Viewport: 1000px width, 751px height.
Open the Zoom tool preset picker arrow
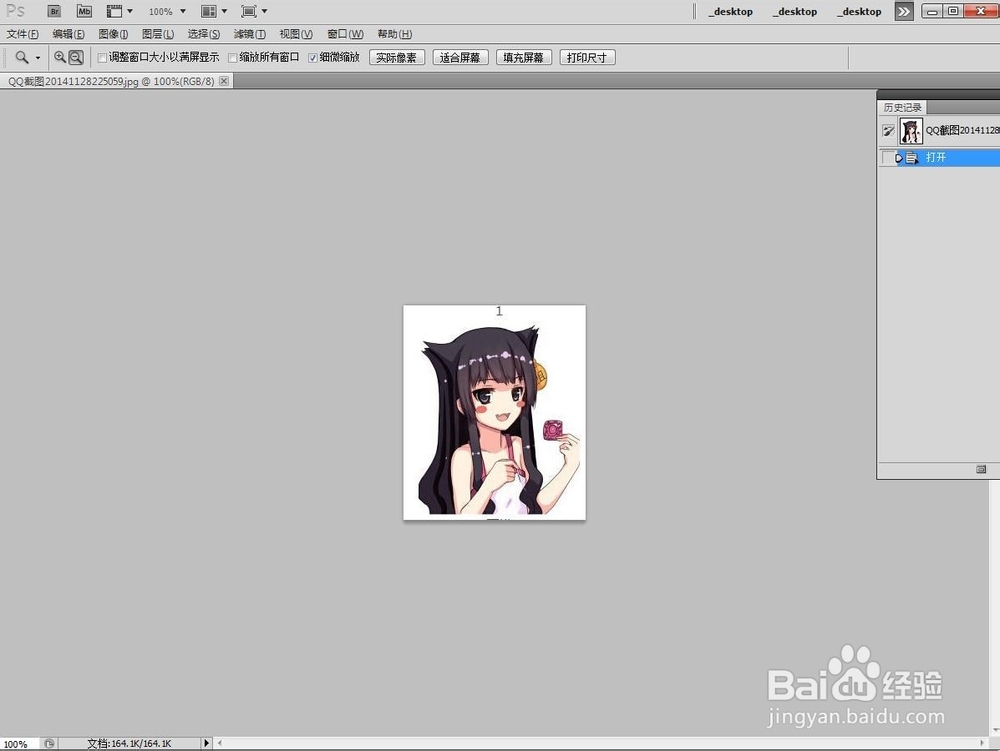click(38, 58)
